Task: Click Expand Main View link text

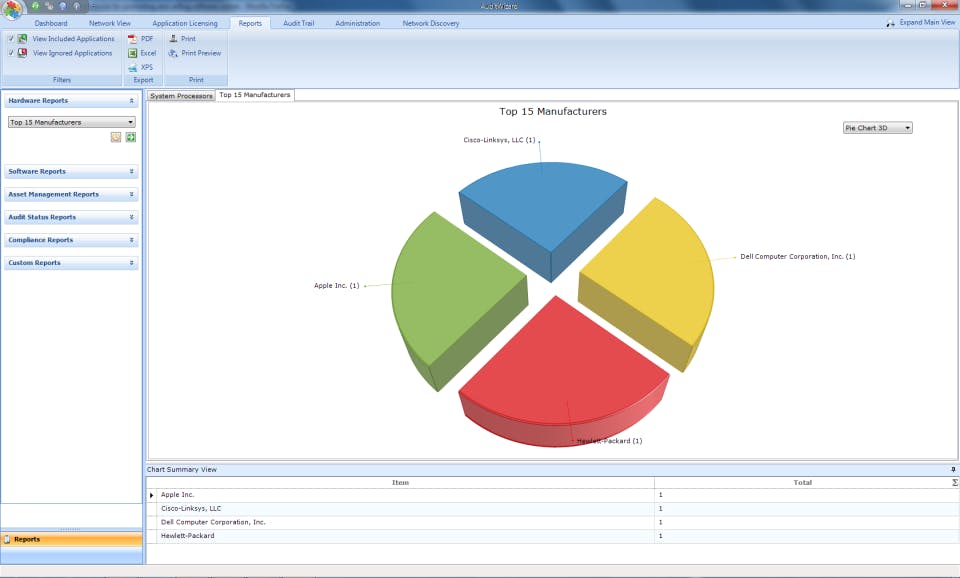Action: click(x=927, y=23)
